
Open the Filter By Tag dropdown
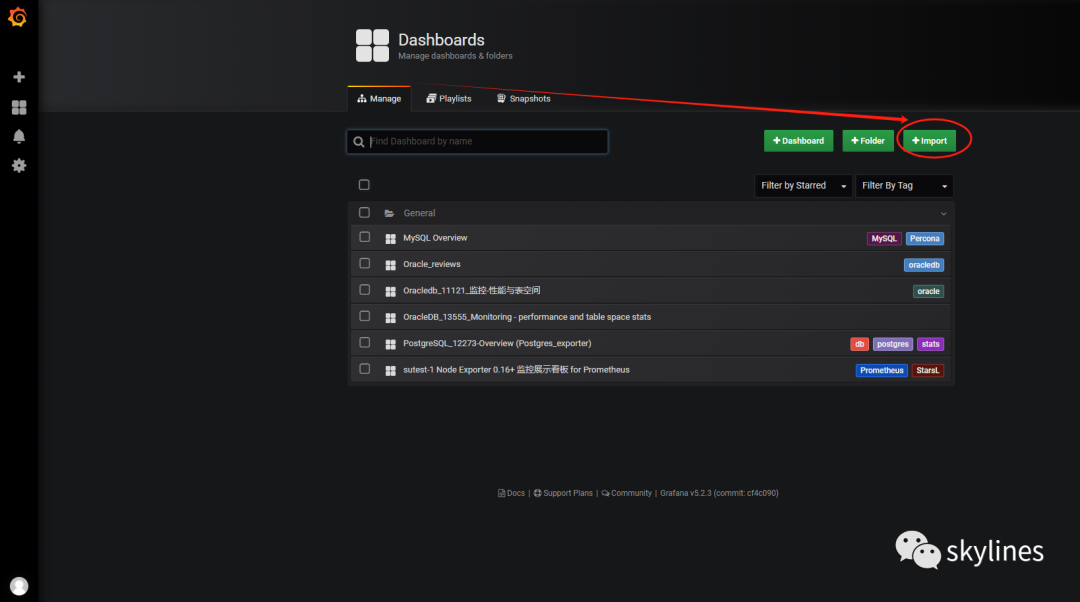point(904,186)
